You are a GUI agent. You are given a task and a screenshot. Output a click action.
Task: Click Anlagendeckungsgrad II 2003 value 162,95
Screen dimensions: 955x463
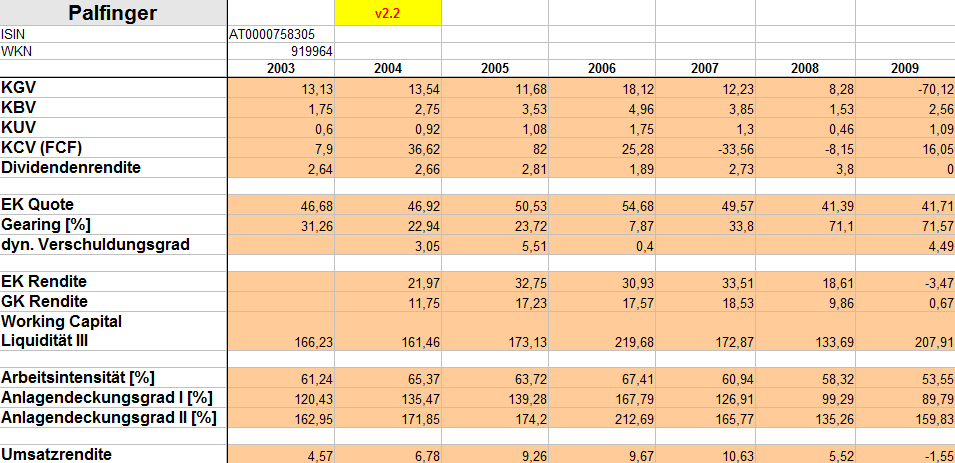pos(281,419)
